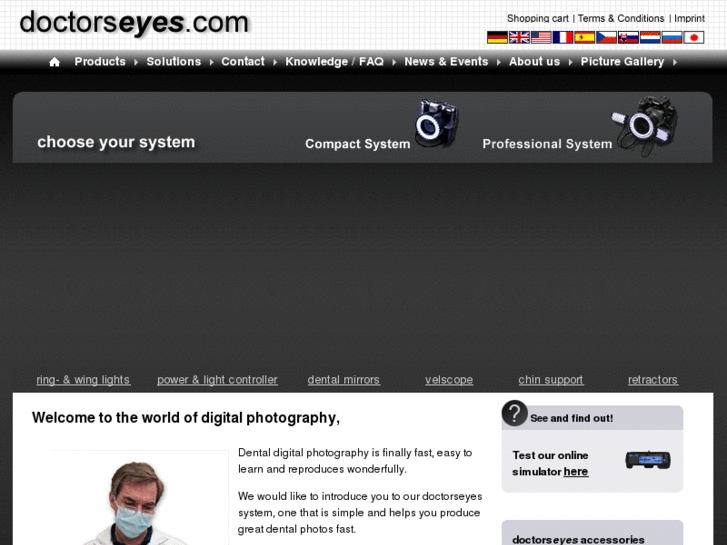Open power & light controller link
This screenshot has height=545, width=727.
217,380
